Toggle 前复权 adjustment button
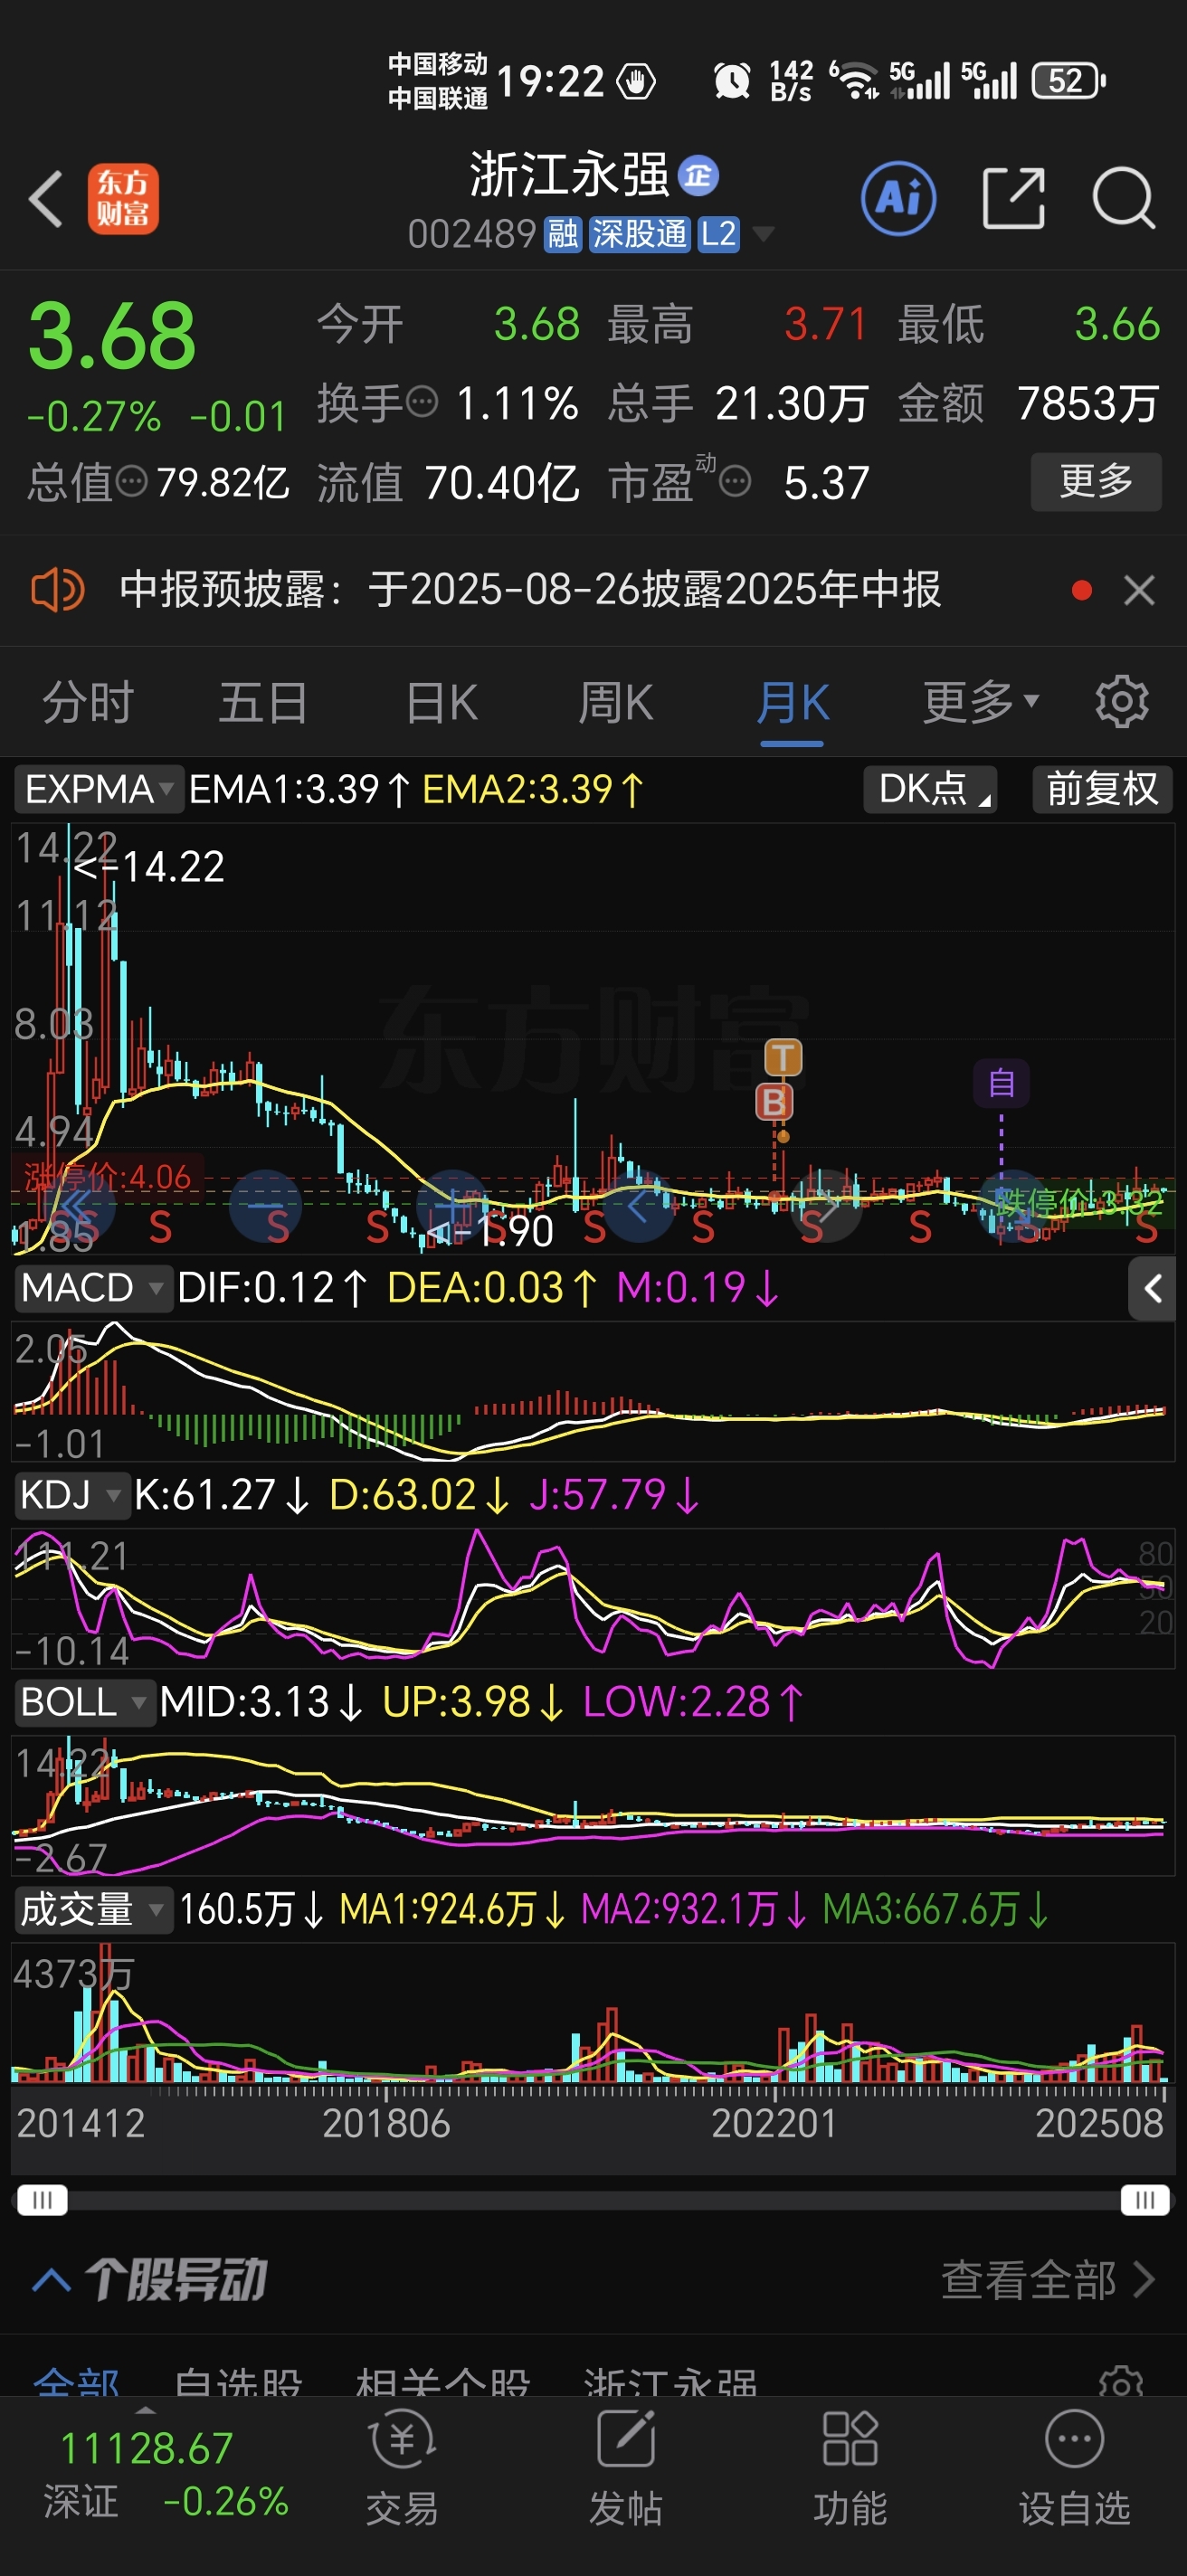This screenshot has width=1187, height=2576. coord(1102,789)
